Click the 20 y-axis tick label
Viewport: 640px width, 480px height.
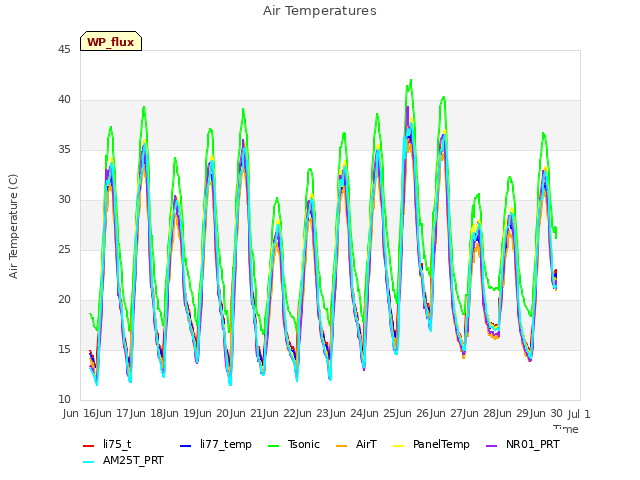point(64,300)
